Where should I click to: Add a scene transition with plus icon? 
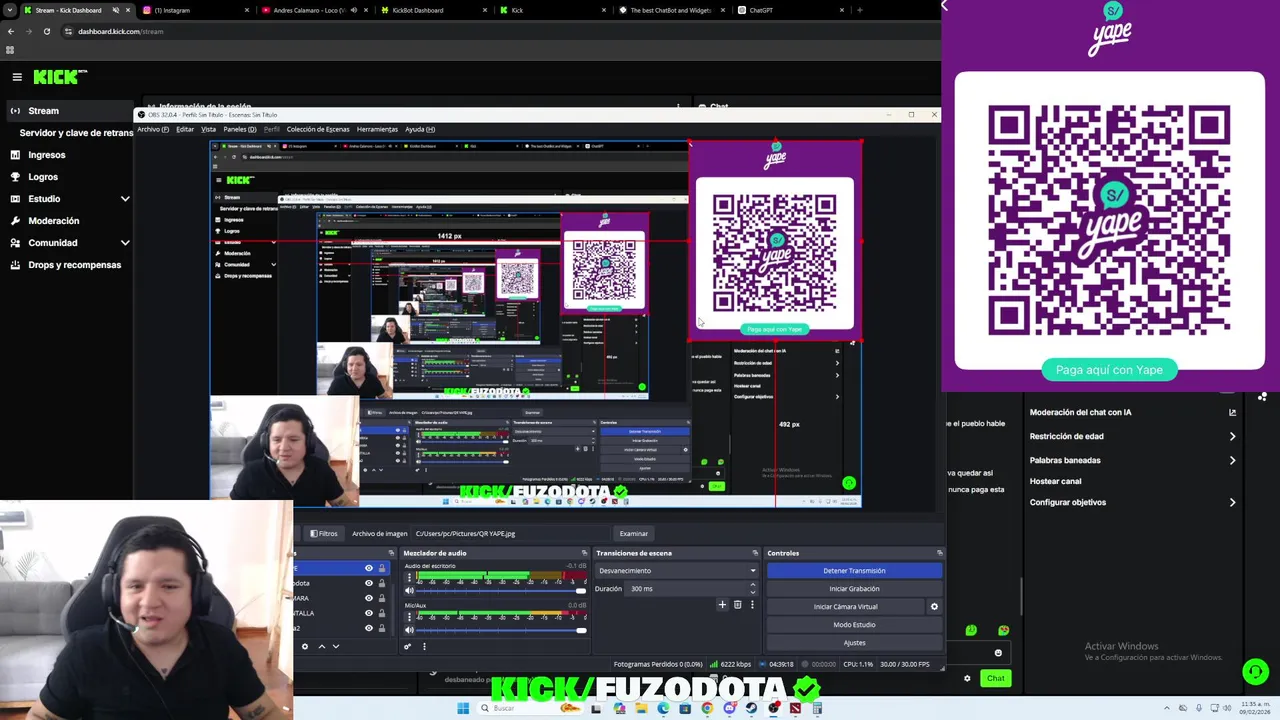click(x=722, y=604)
